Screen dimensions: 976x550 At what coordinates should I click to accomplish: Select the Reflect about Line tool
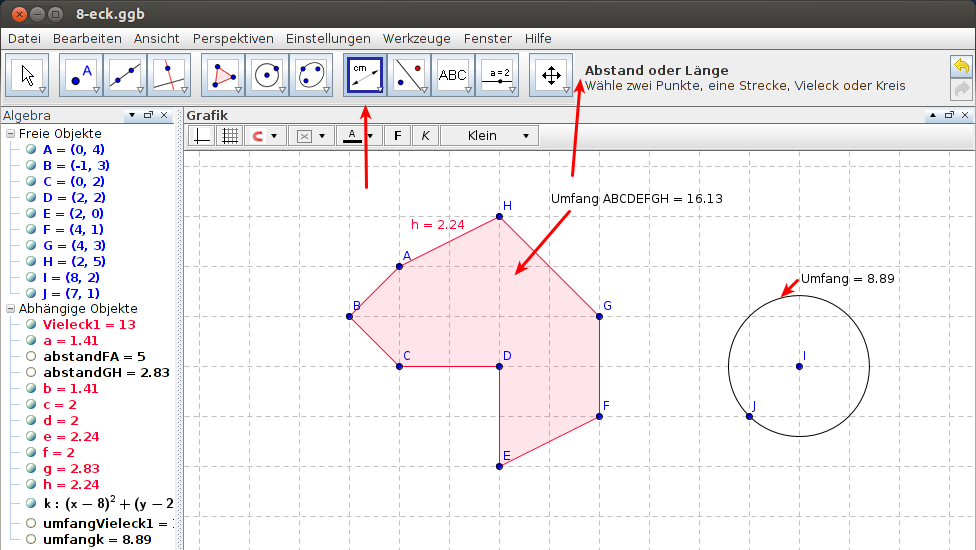(x=409, y=75)
